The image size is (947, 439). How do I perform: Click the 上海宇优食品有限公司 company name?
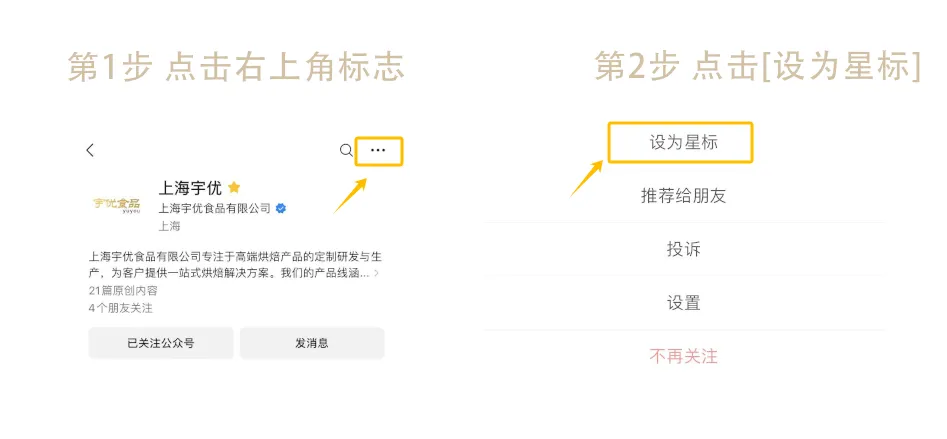pyautogui.click(x=214, y=208)
